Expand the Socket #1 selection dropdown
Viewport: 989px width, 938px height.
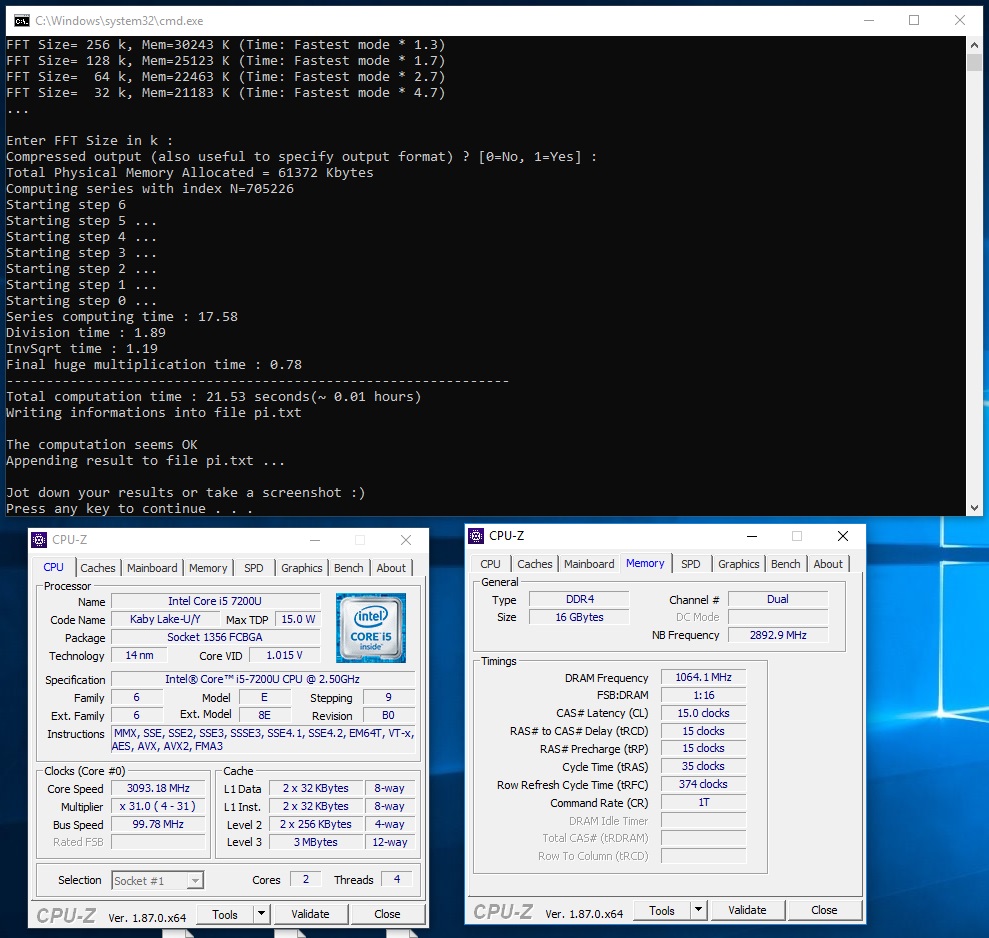pyautogui.click(x=196, y=881)
